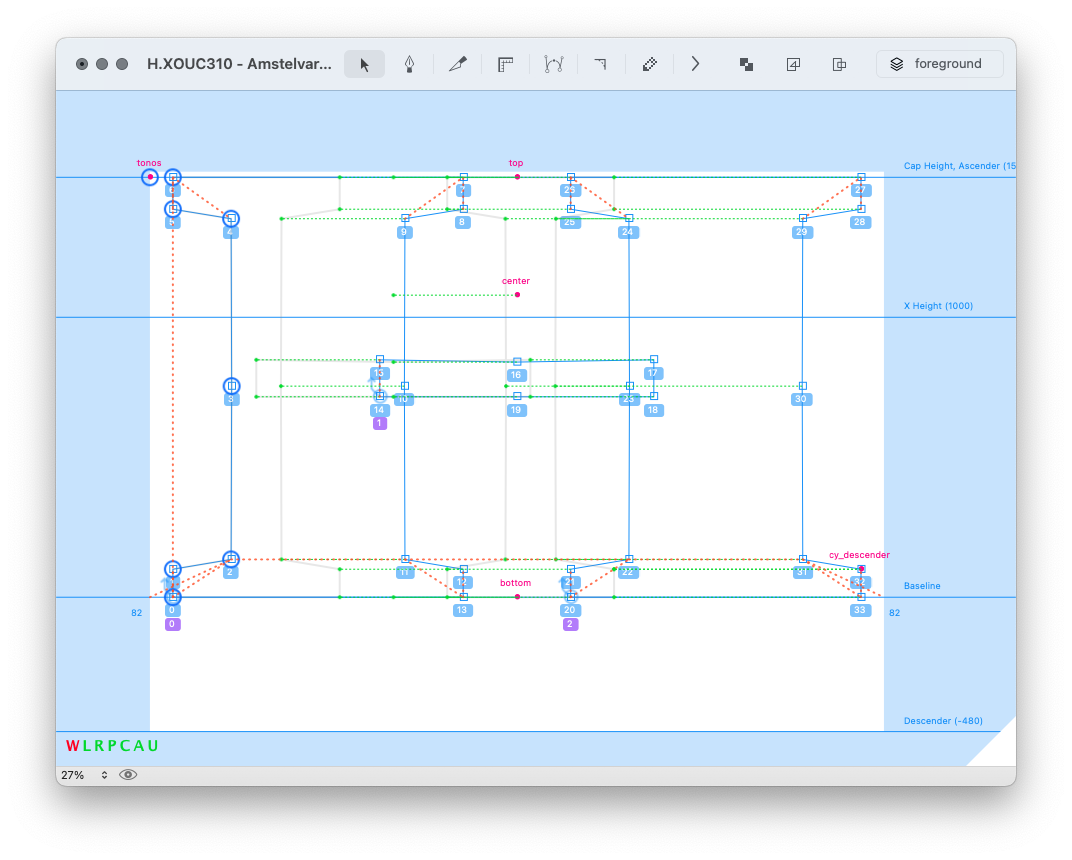
Task: Click the purple contour 2 label
Action: [570, 624]
